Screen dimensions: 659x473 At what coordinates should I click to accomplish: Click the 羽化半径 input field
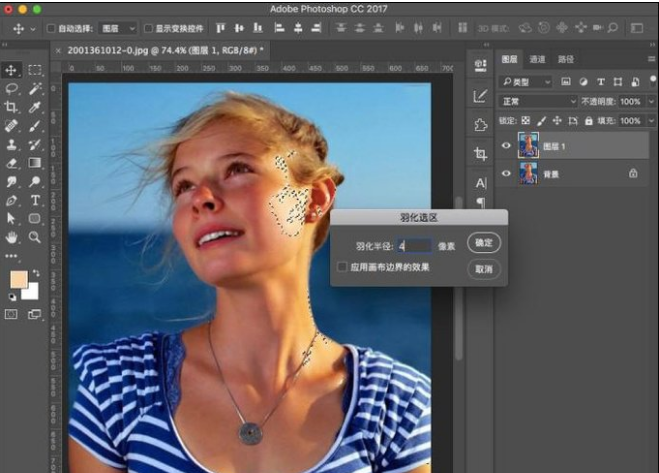point(414,244)
